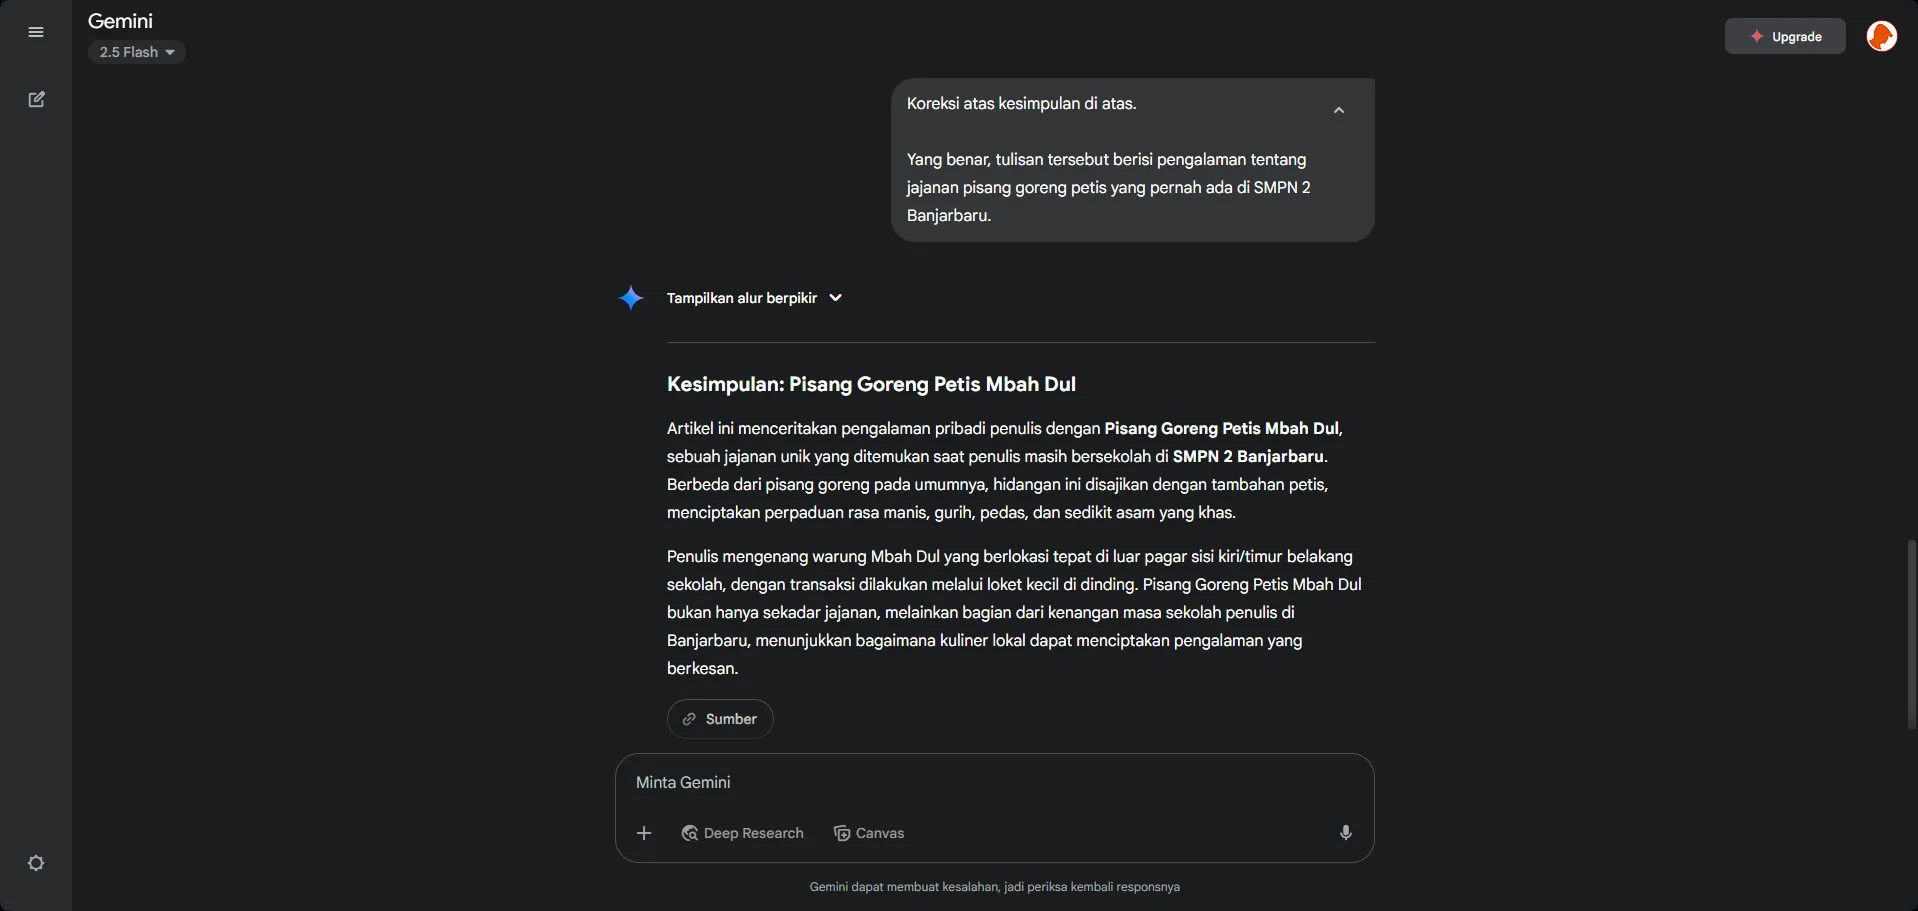Click the user profile avatar

(1881, 36)
